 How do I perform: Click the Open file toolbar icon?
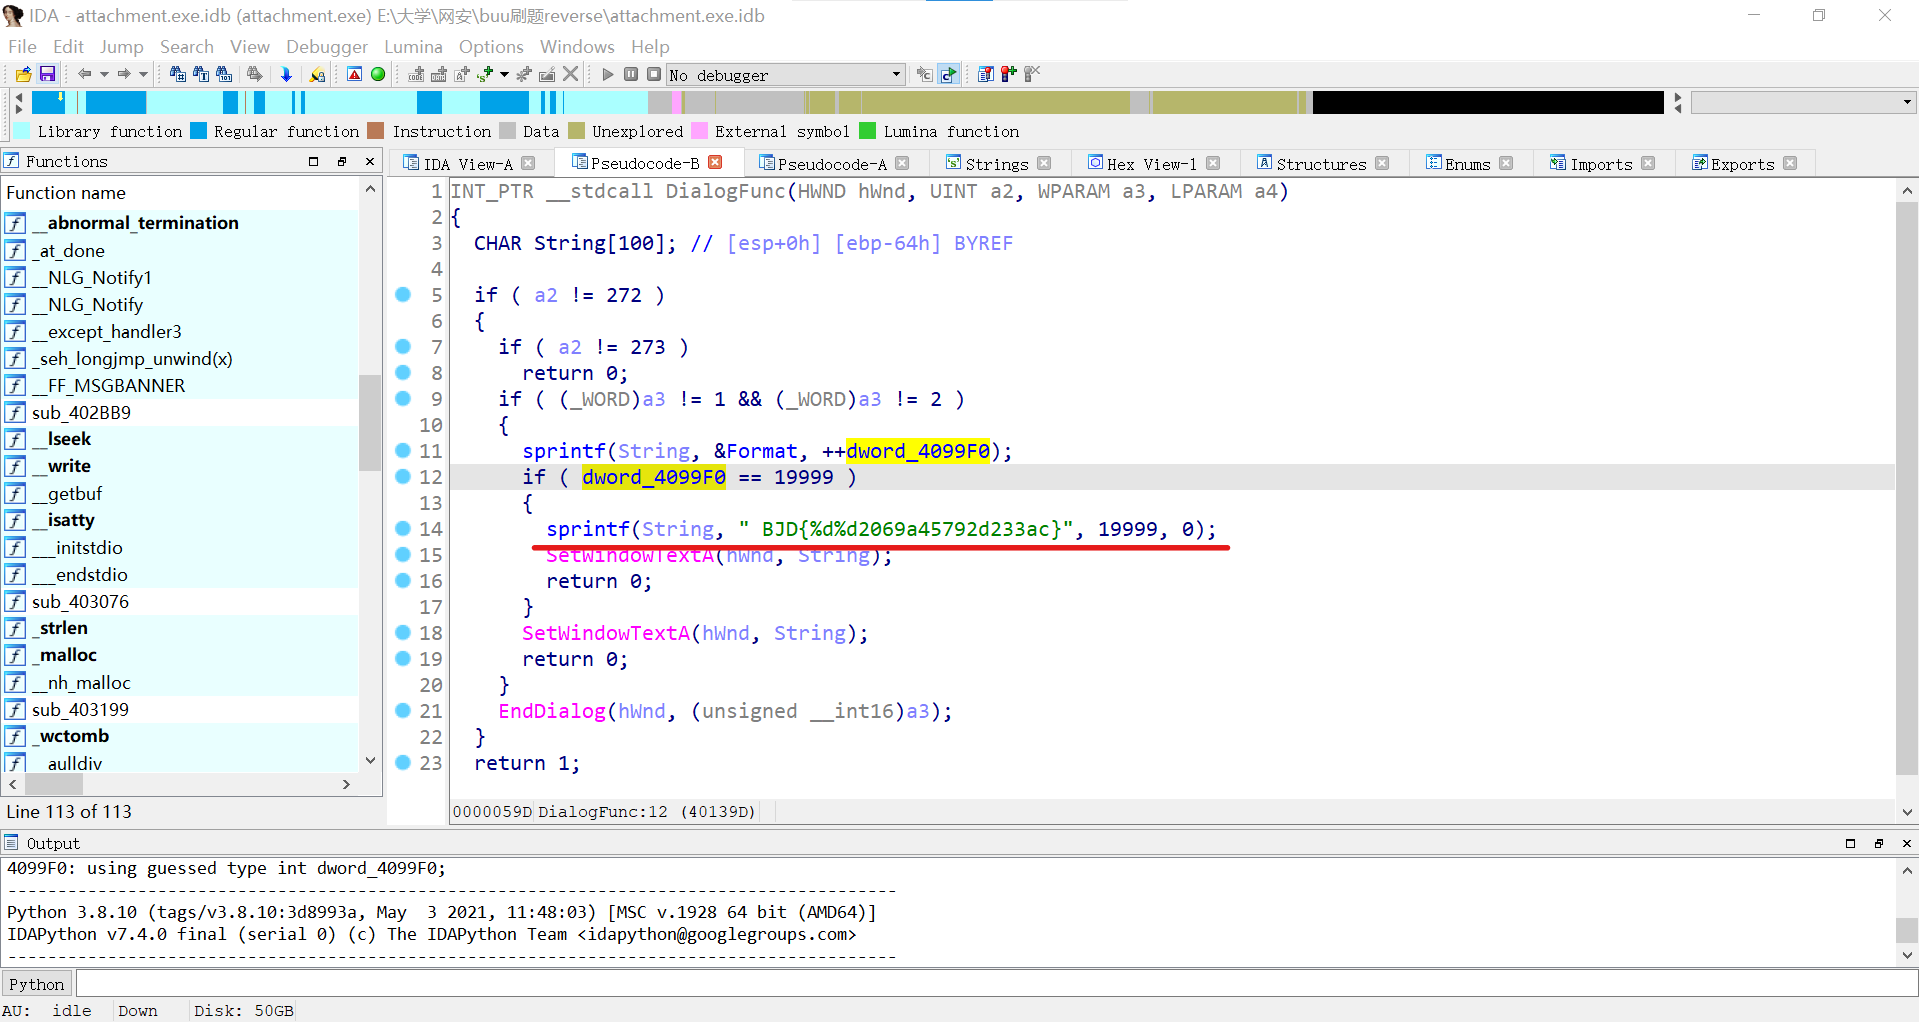click(x=23, y=74)
